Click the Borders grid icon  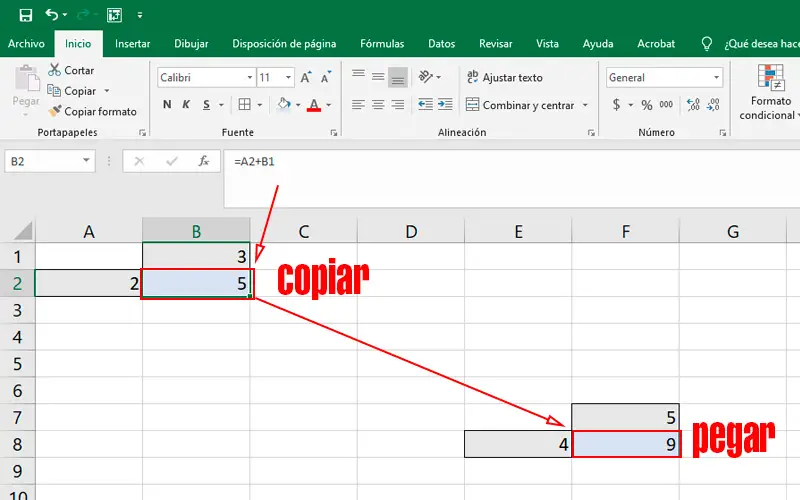[x=244, y=105]
